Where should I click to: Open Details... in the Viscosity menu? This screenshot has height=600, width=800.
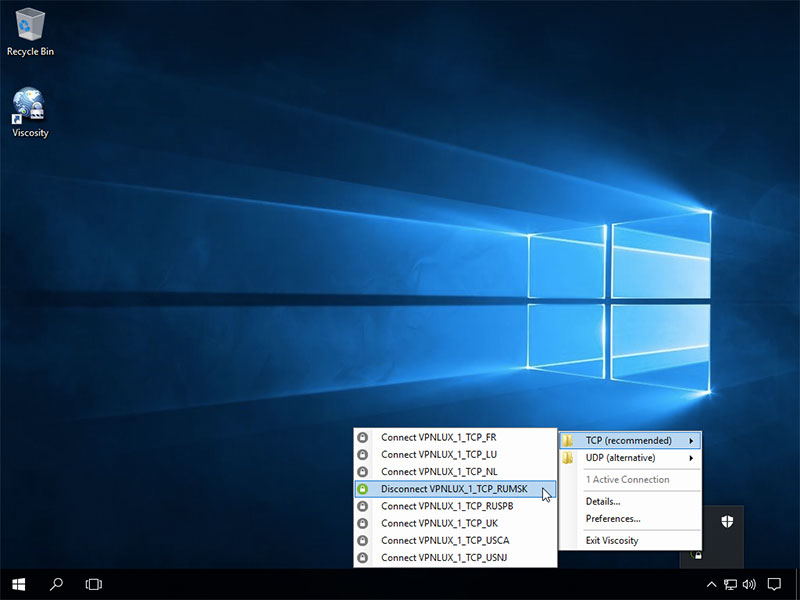630,502
